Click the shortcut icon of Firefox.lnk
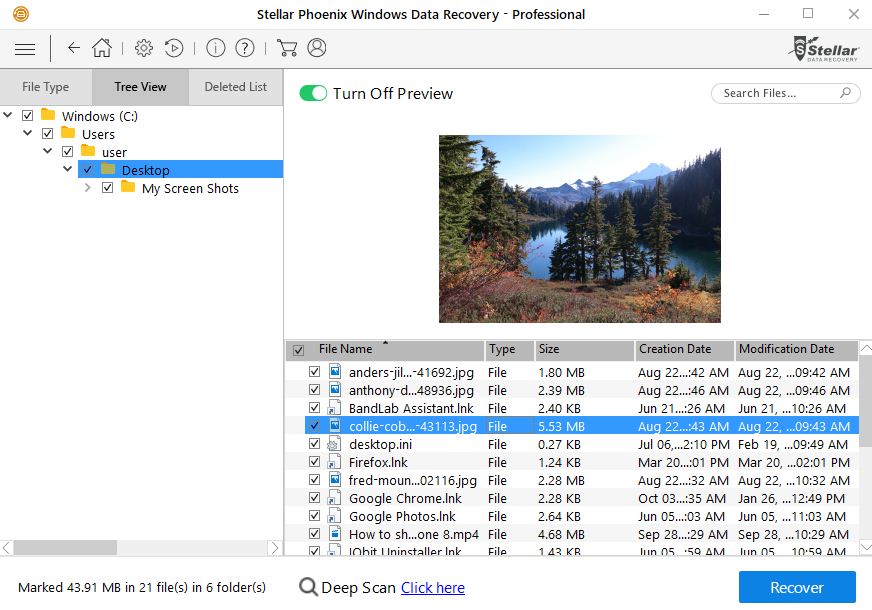Image resolution: width=872 pixels, height=610 pixels. [334, 461]
